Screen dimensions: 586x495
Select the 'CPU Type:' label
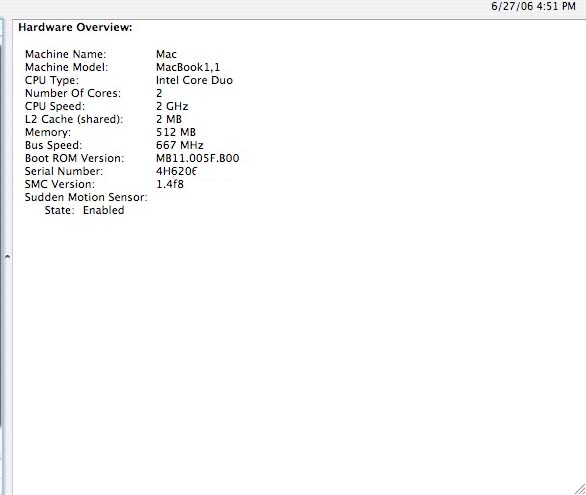[x=52, y=80]
